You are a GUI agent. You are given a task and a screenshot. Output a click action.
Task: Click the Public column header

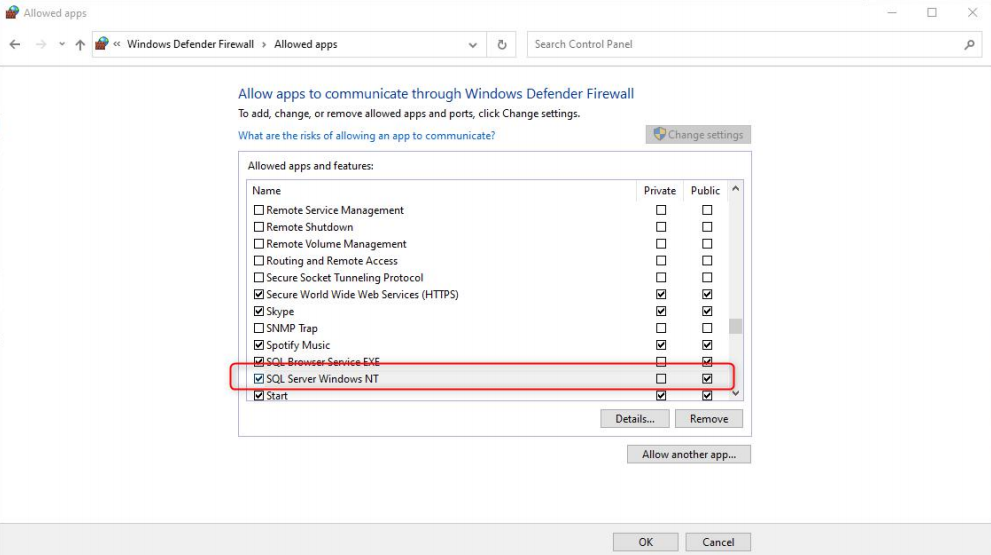(705, 190)
